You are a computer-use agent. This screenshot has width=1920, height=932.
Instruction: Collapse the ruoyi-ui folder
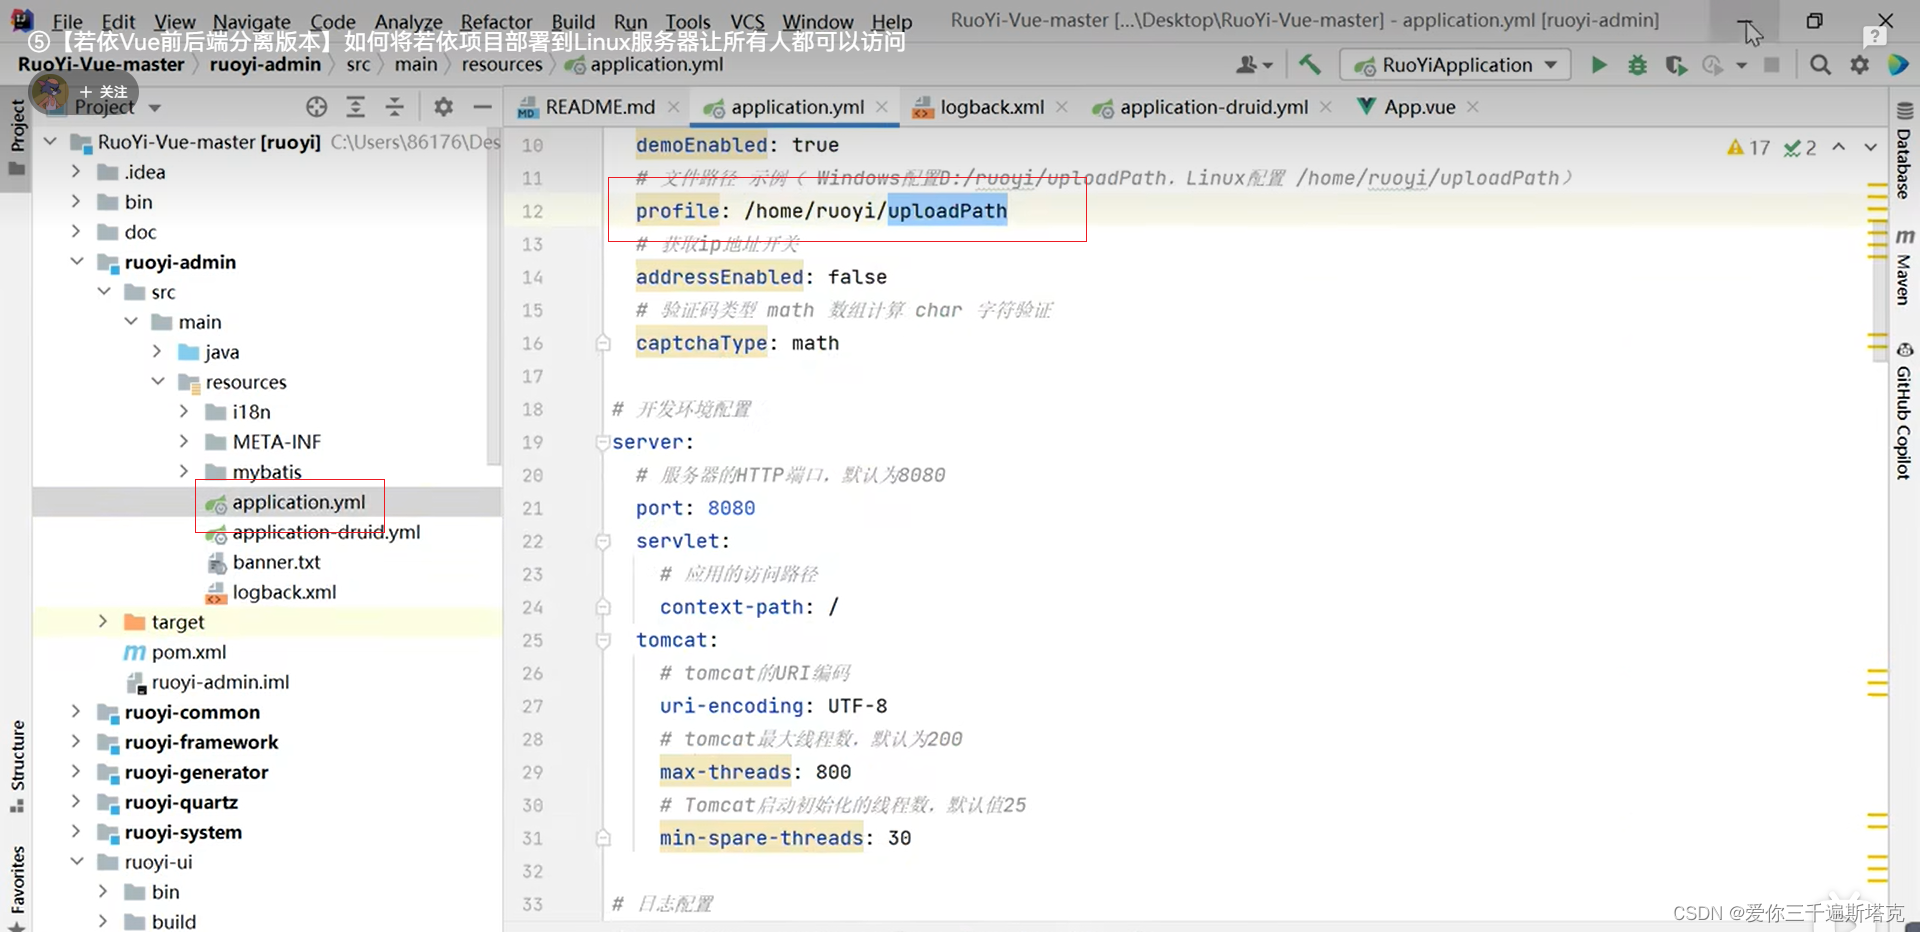(x=77, y=861)
